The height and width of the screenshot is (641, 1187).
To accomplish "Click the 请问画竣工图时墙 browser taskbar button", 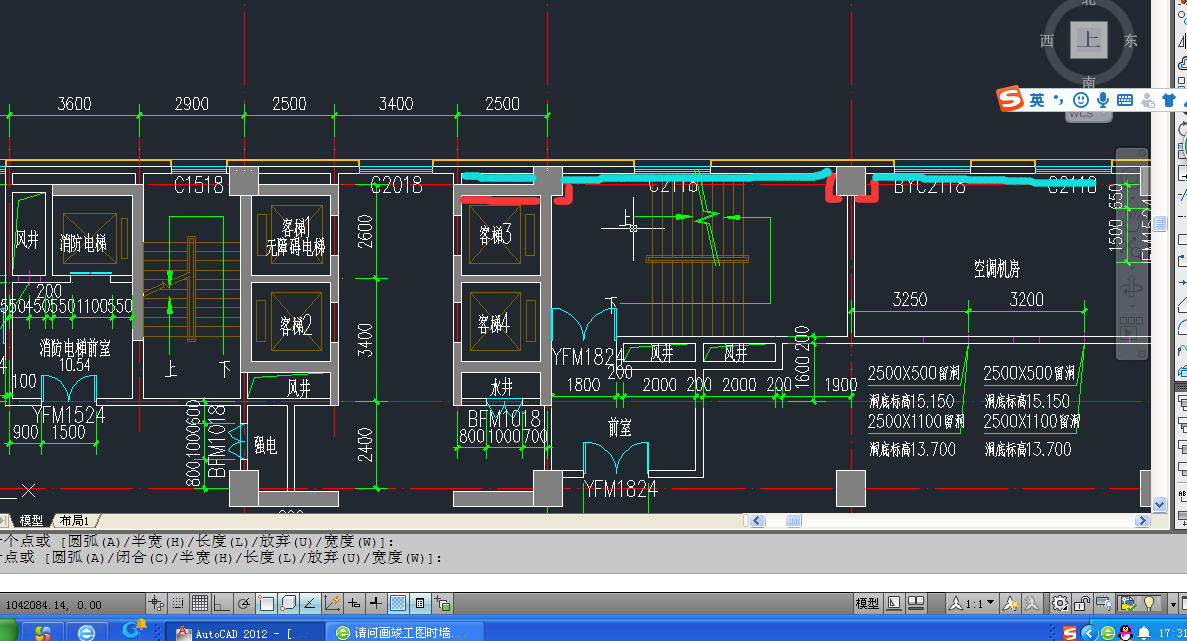I will [405, 633].
